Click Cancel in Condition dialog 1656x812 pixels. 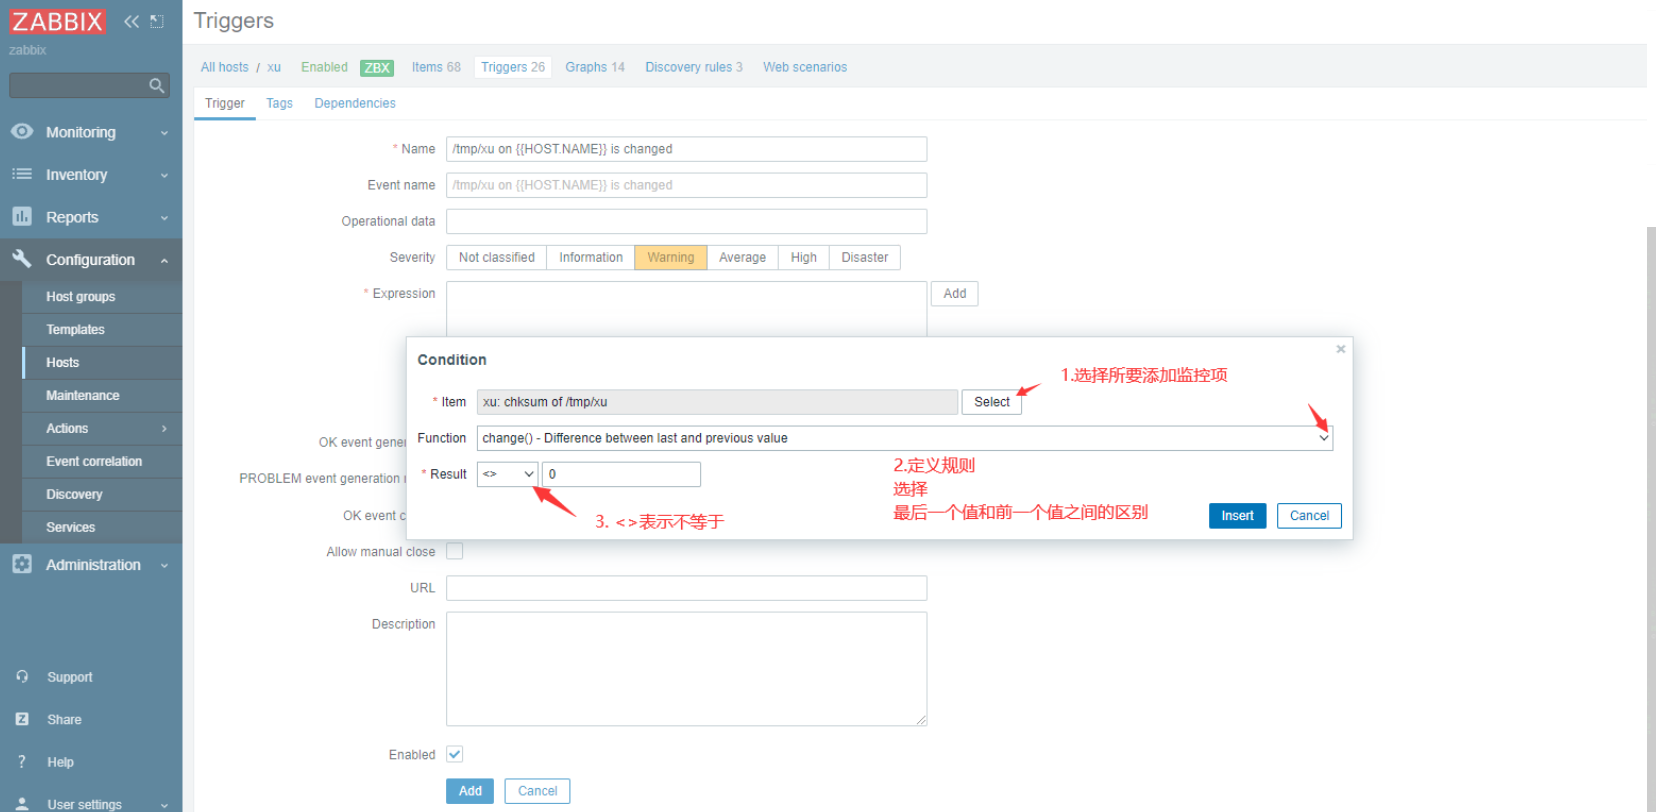coord(1309,516)
